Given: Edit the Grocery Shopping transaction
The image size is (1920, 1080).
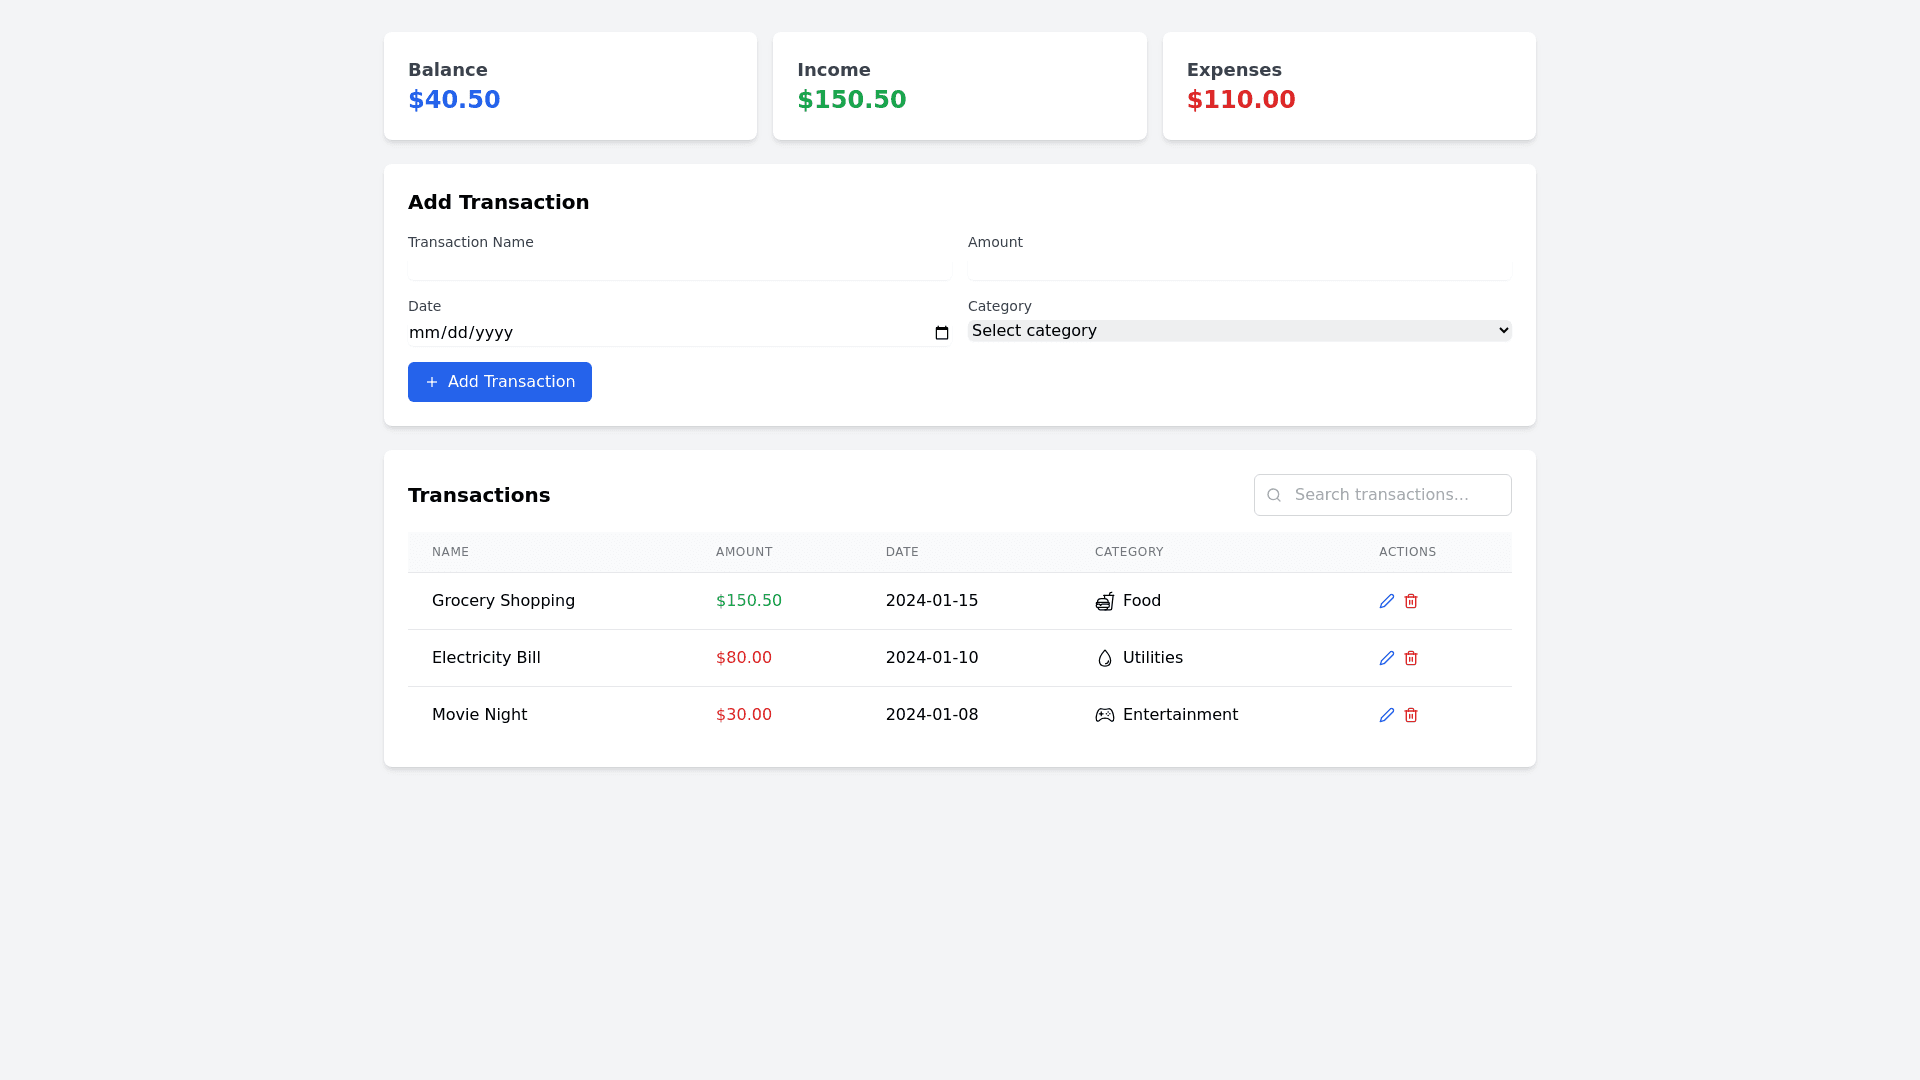Looking at the screenshot, I should [1386, 601].
